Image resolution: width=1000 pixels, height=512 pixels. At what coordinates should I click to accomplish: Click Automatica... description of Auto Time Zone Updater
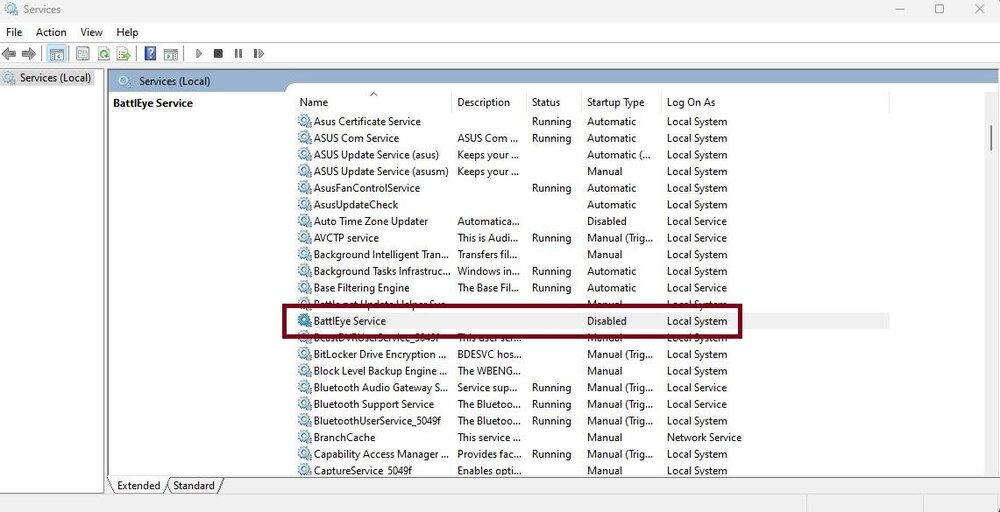(x=489, y=221)
